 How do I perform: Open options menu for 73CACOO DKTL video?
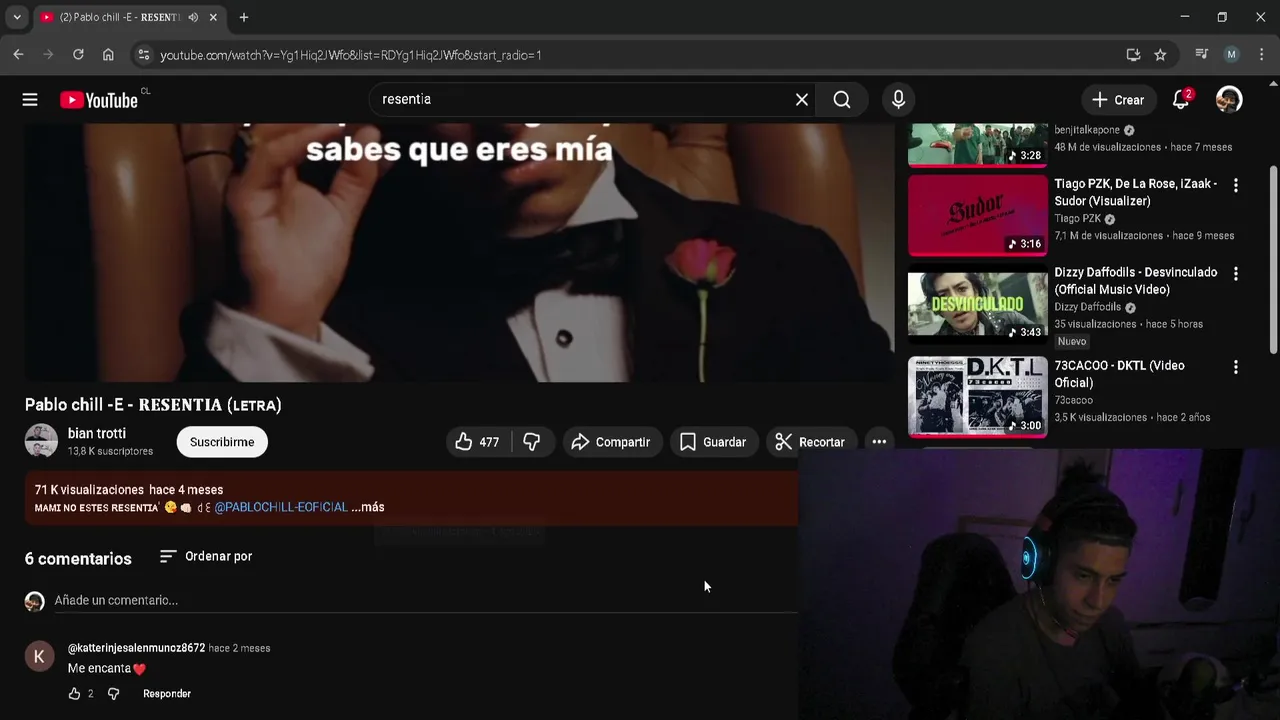(1235, 367)
